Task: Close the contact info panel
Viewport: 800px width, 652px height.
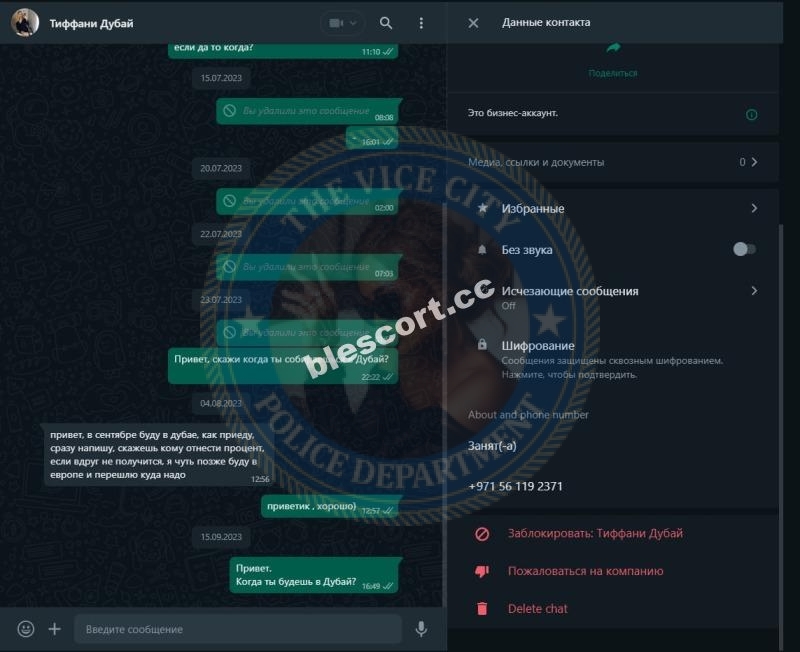Action: point(473,23)
